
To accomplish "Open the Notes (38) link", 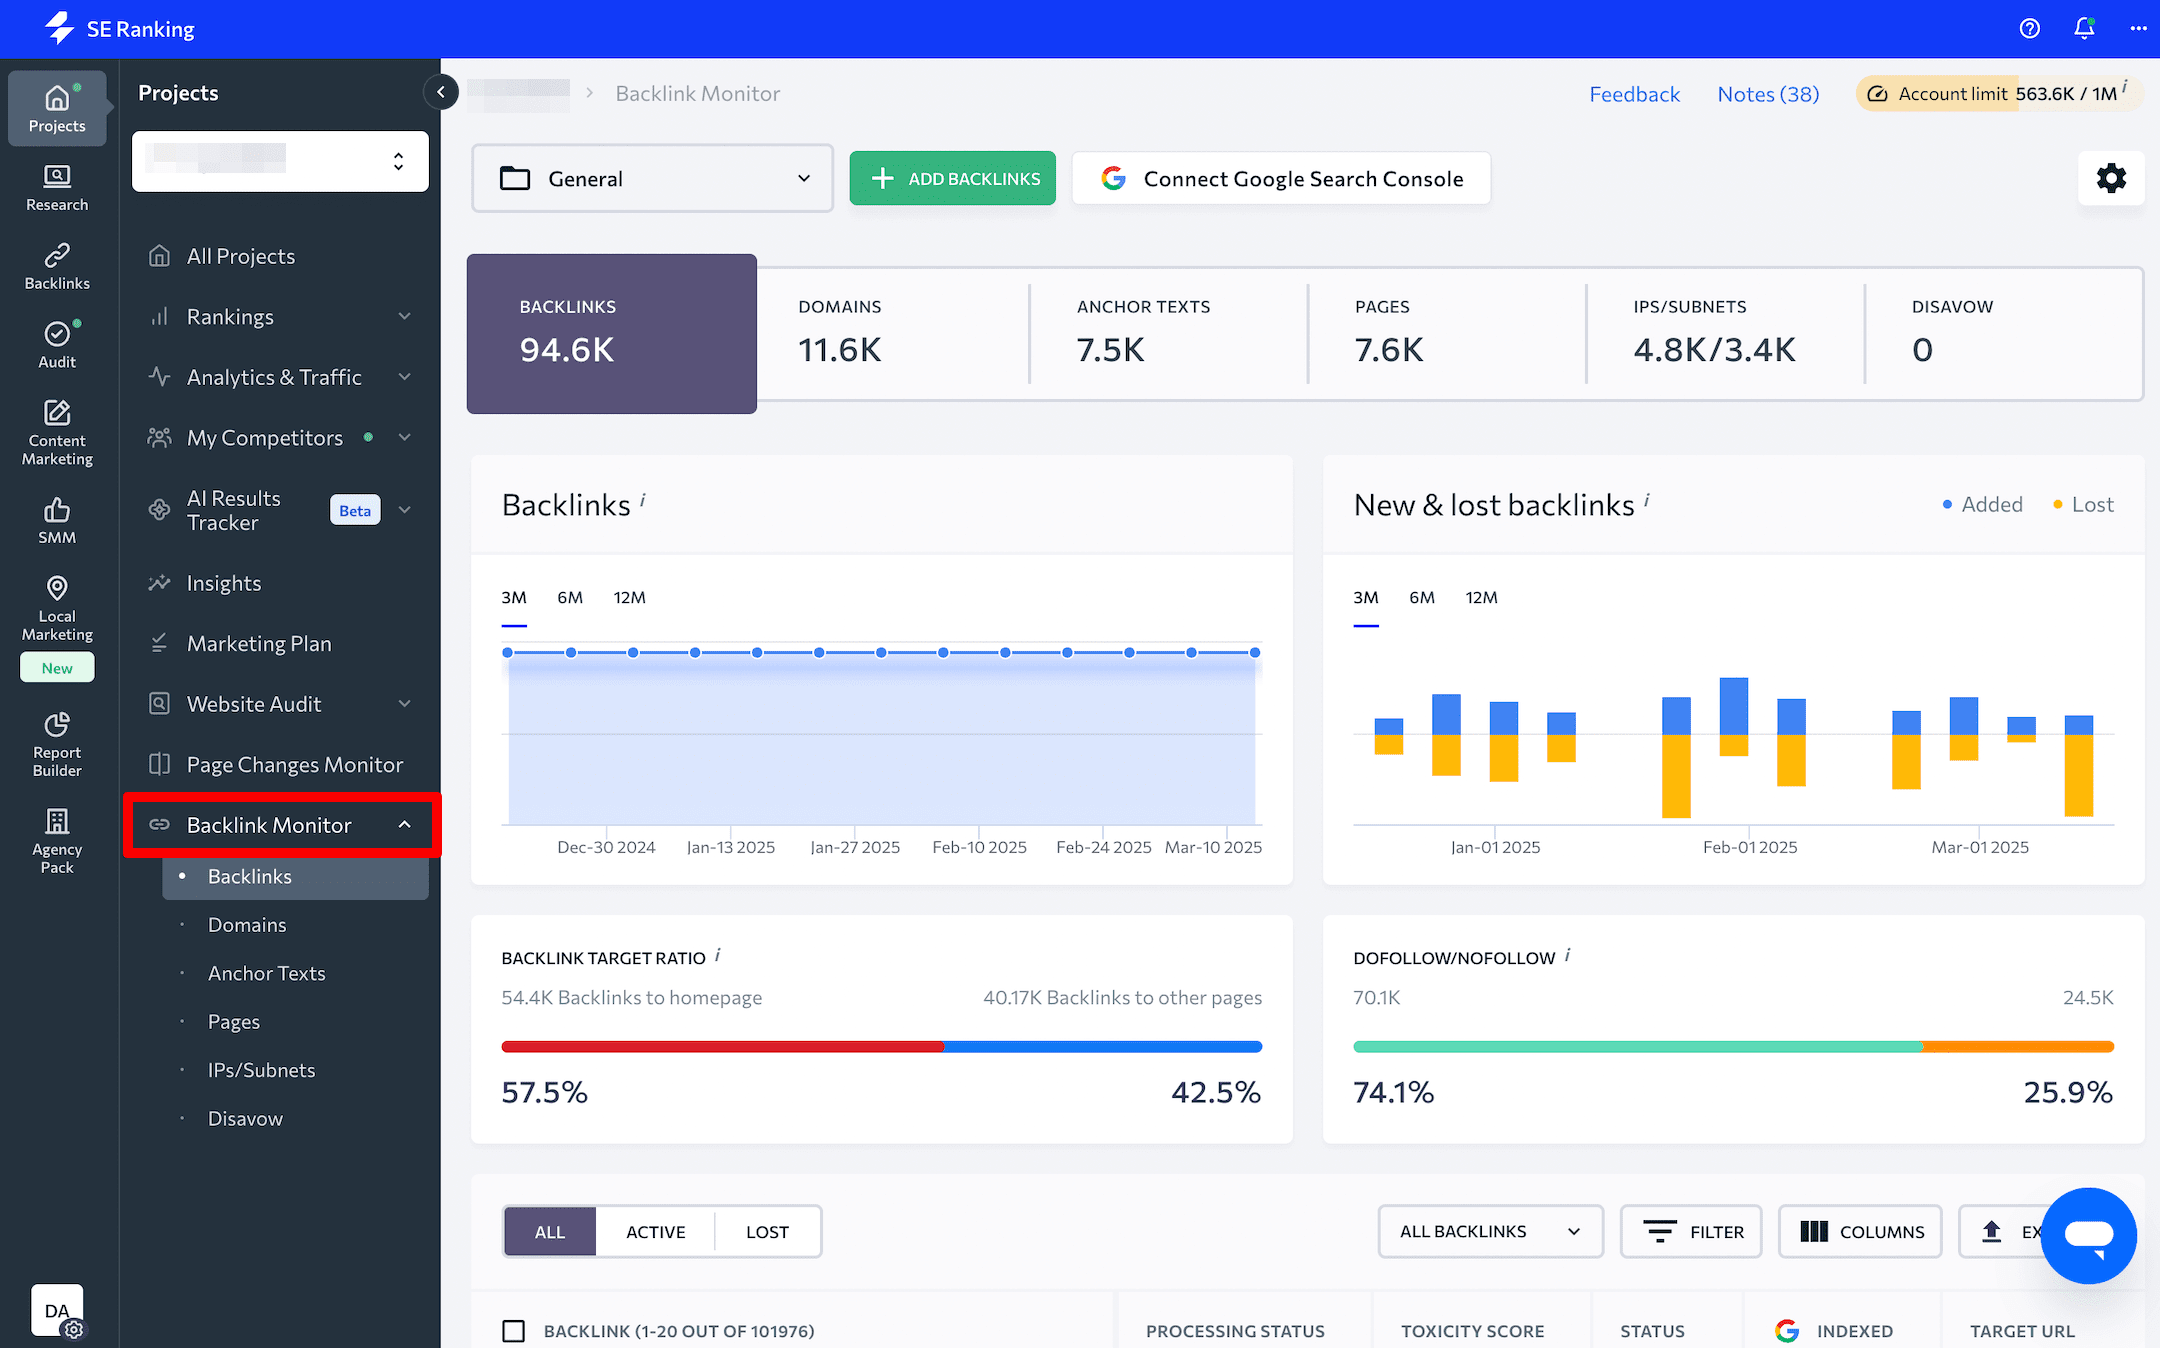I will point(1767,93).
